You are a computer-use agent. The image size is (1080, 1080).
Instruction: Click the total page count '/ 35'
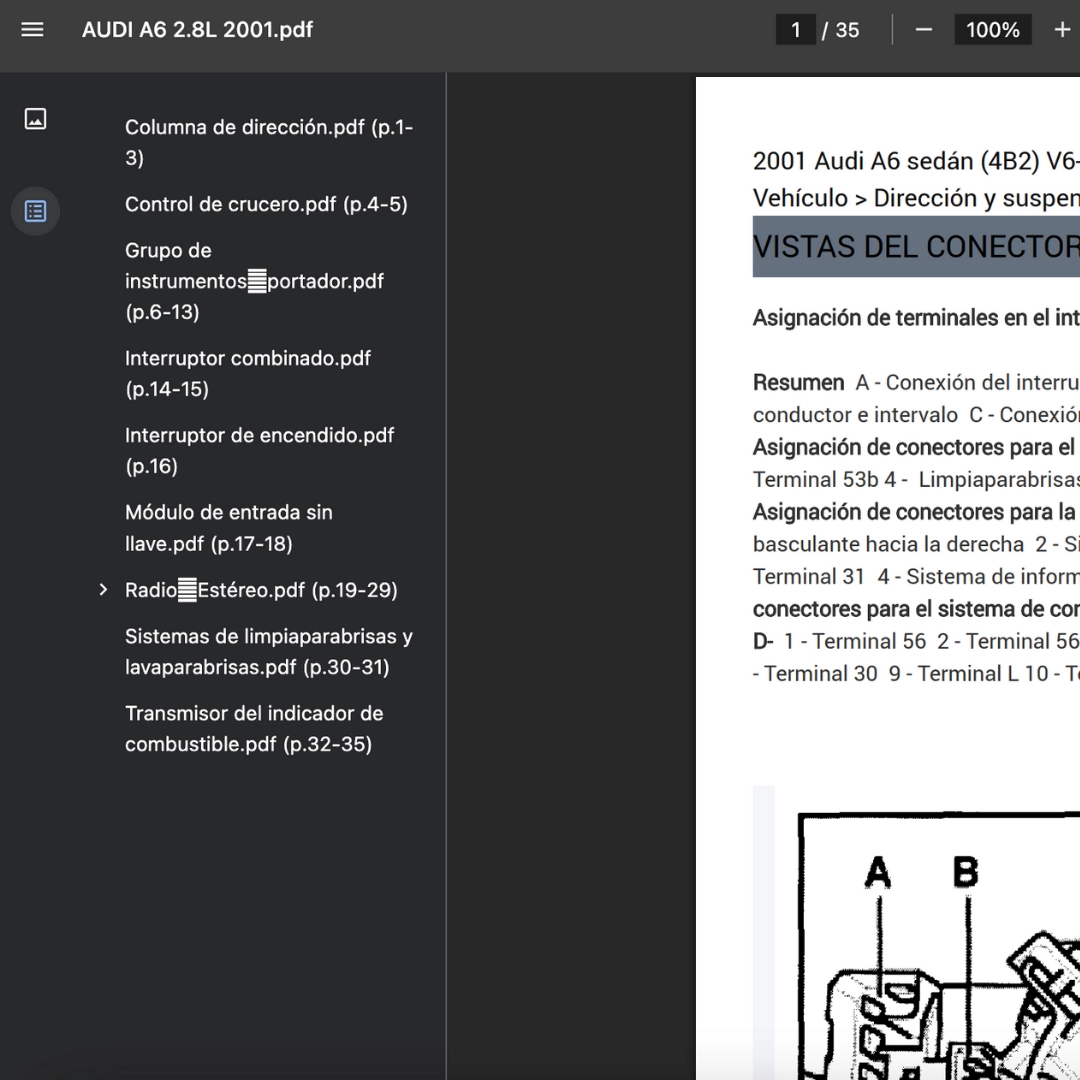(x=840, y=30)
